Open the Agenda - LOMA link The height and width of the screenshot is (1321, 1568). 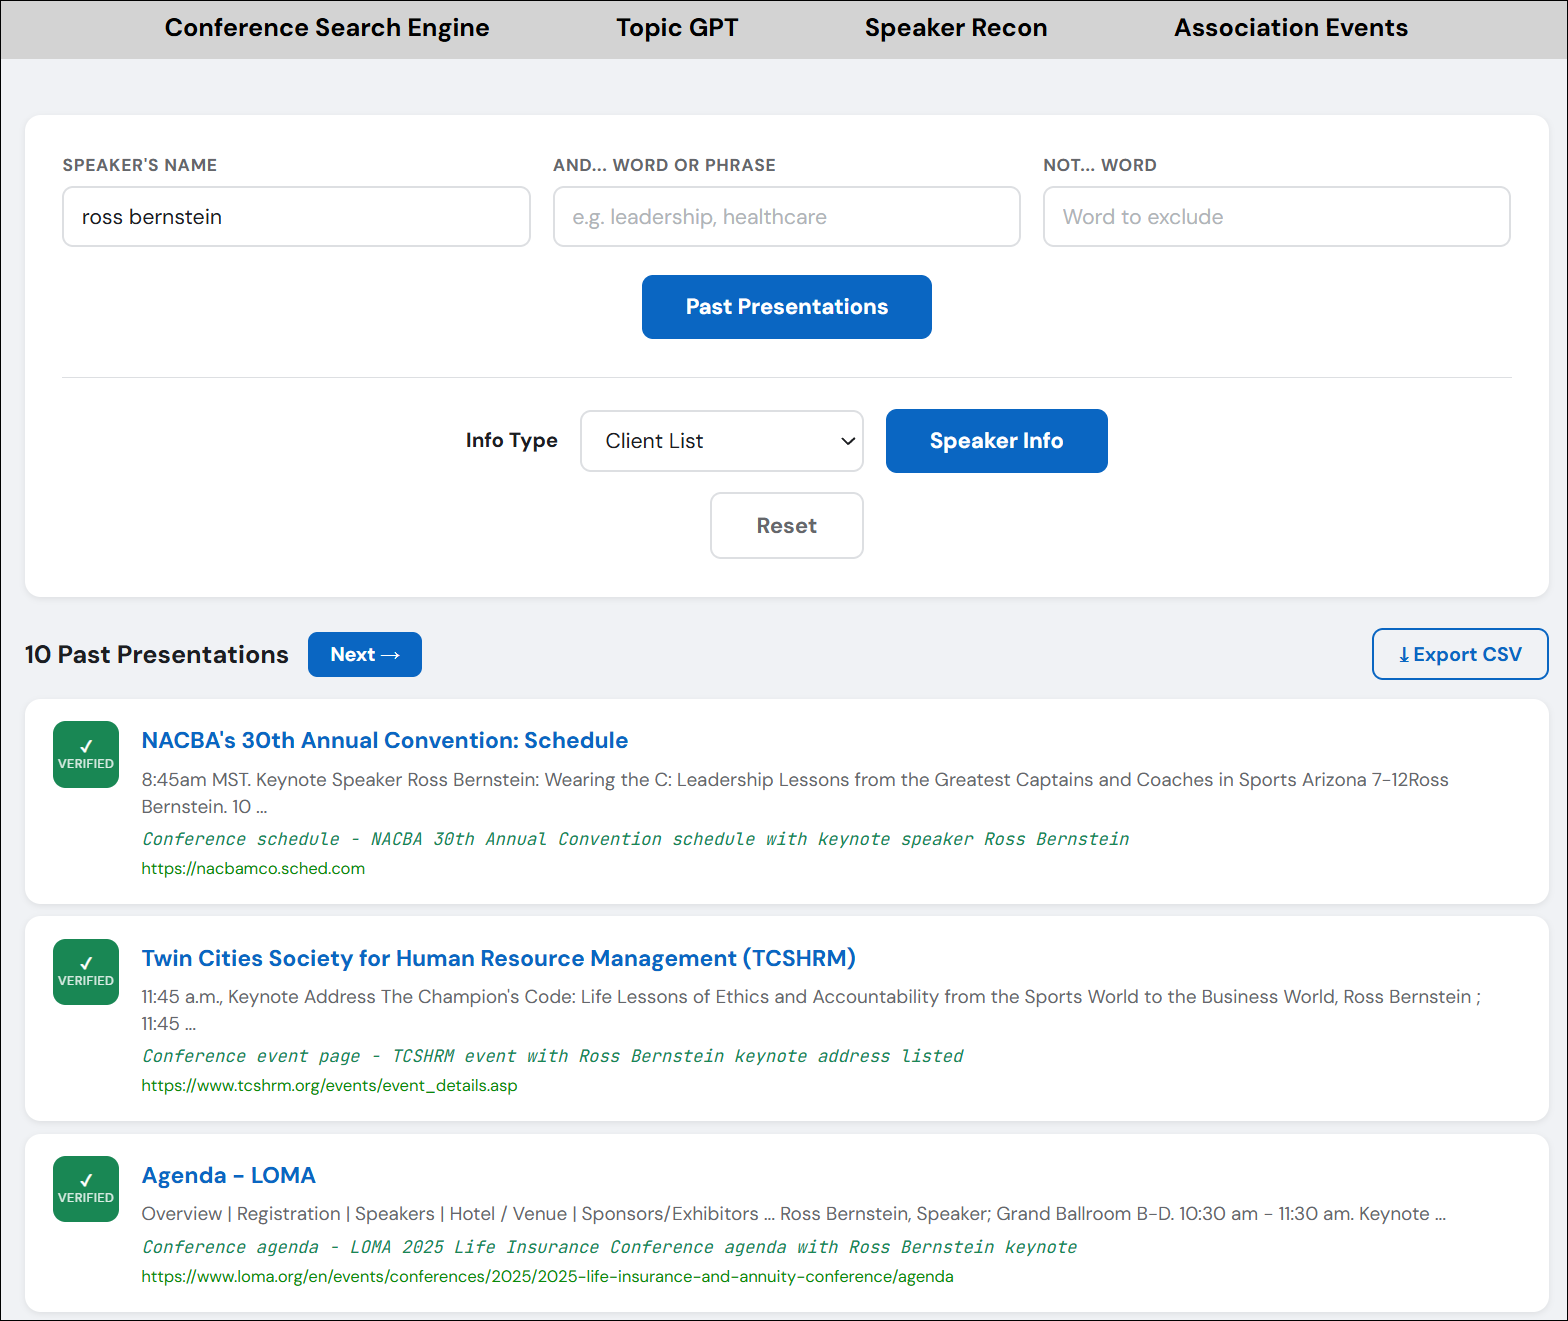pyautogui.click(x=229, y=1176)
